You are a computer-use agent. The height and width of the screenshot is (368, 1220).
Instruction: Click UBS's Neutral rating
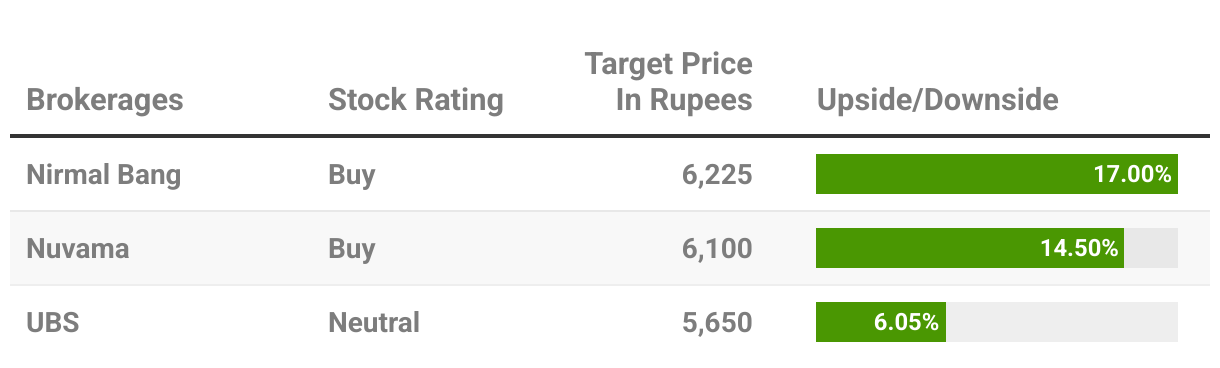point(374,322)
